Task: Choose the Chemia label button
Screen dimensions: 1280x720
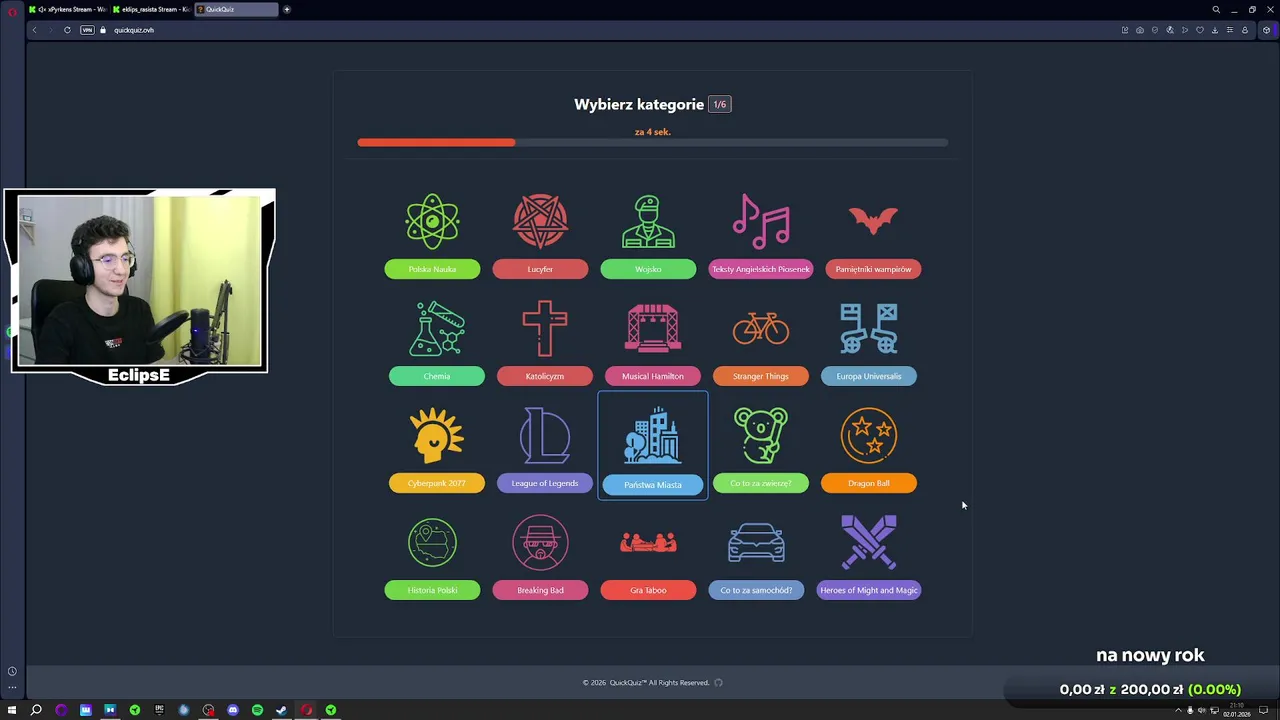Action: coord(437,376)
